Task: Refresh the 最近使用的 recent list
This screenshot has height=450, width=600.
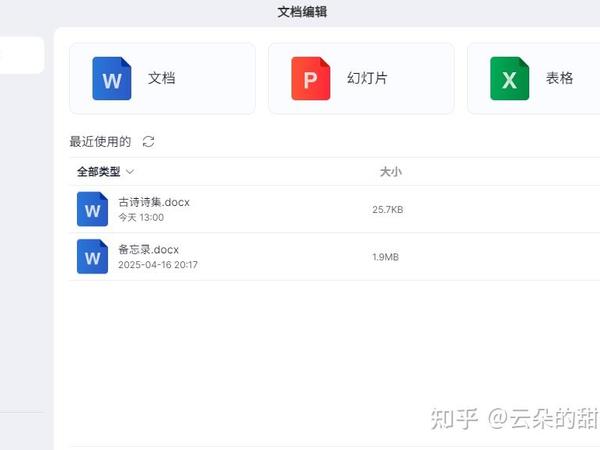Action: pyautogui.click(x=148, y=142)
